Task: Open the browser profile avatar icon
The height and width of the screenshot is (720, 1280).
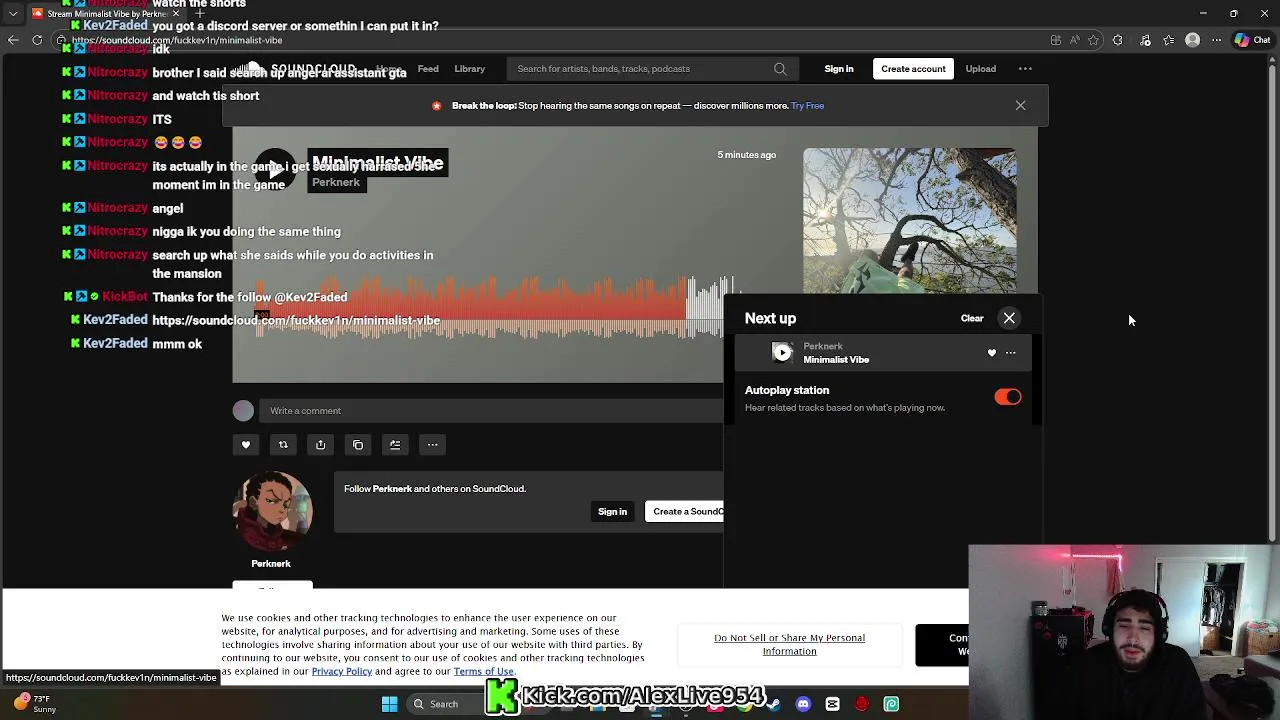Action: pyautogui.click(x=1192, y=40)
